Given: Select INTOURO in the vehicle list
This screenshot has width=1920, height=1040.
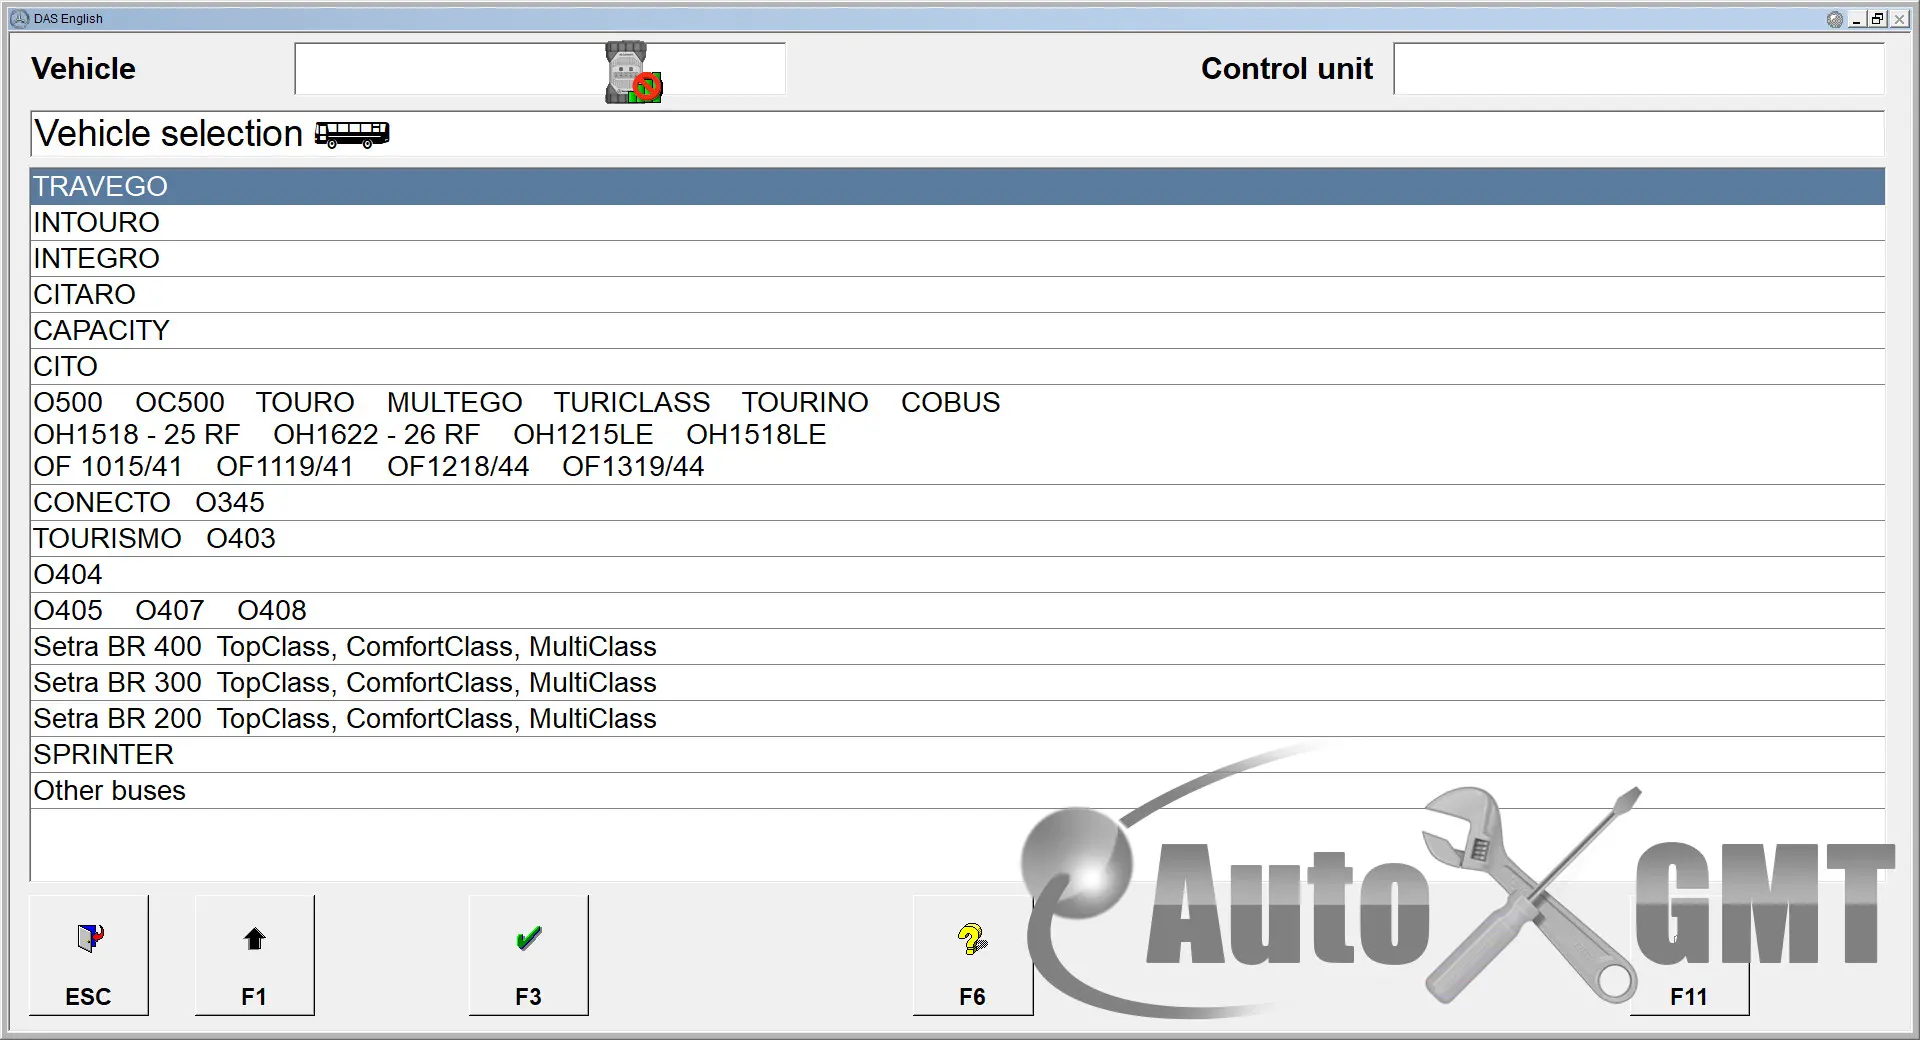Looking at the screenshot, I should pyautogui.click(x=957, y=223).
